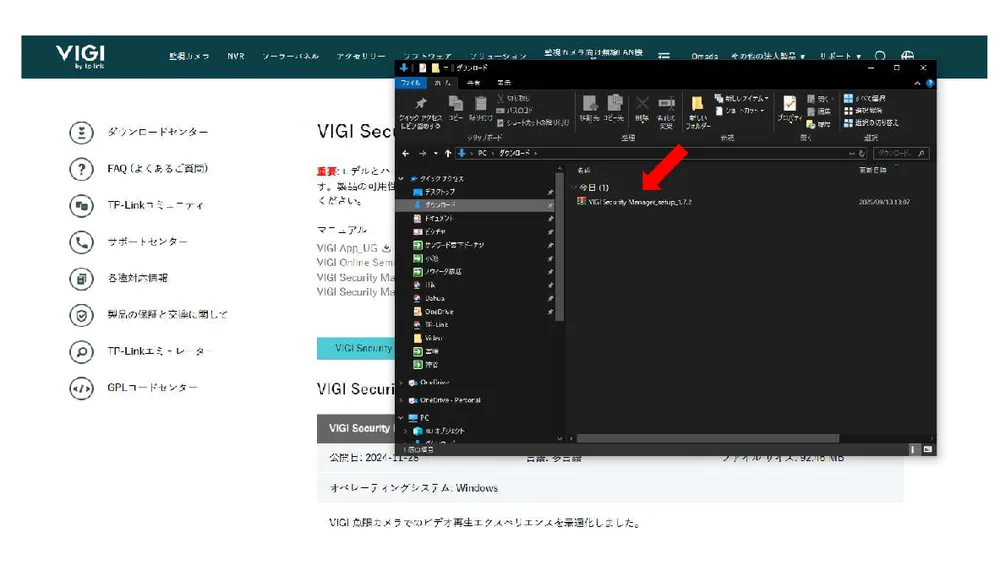Click the Paste shortcut command

click(533, 122)
